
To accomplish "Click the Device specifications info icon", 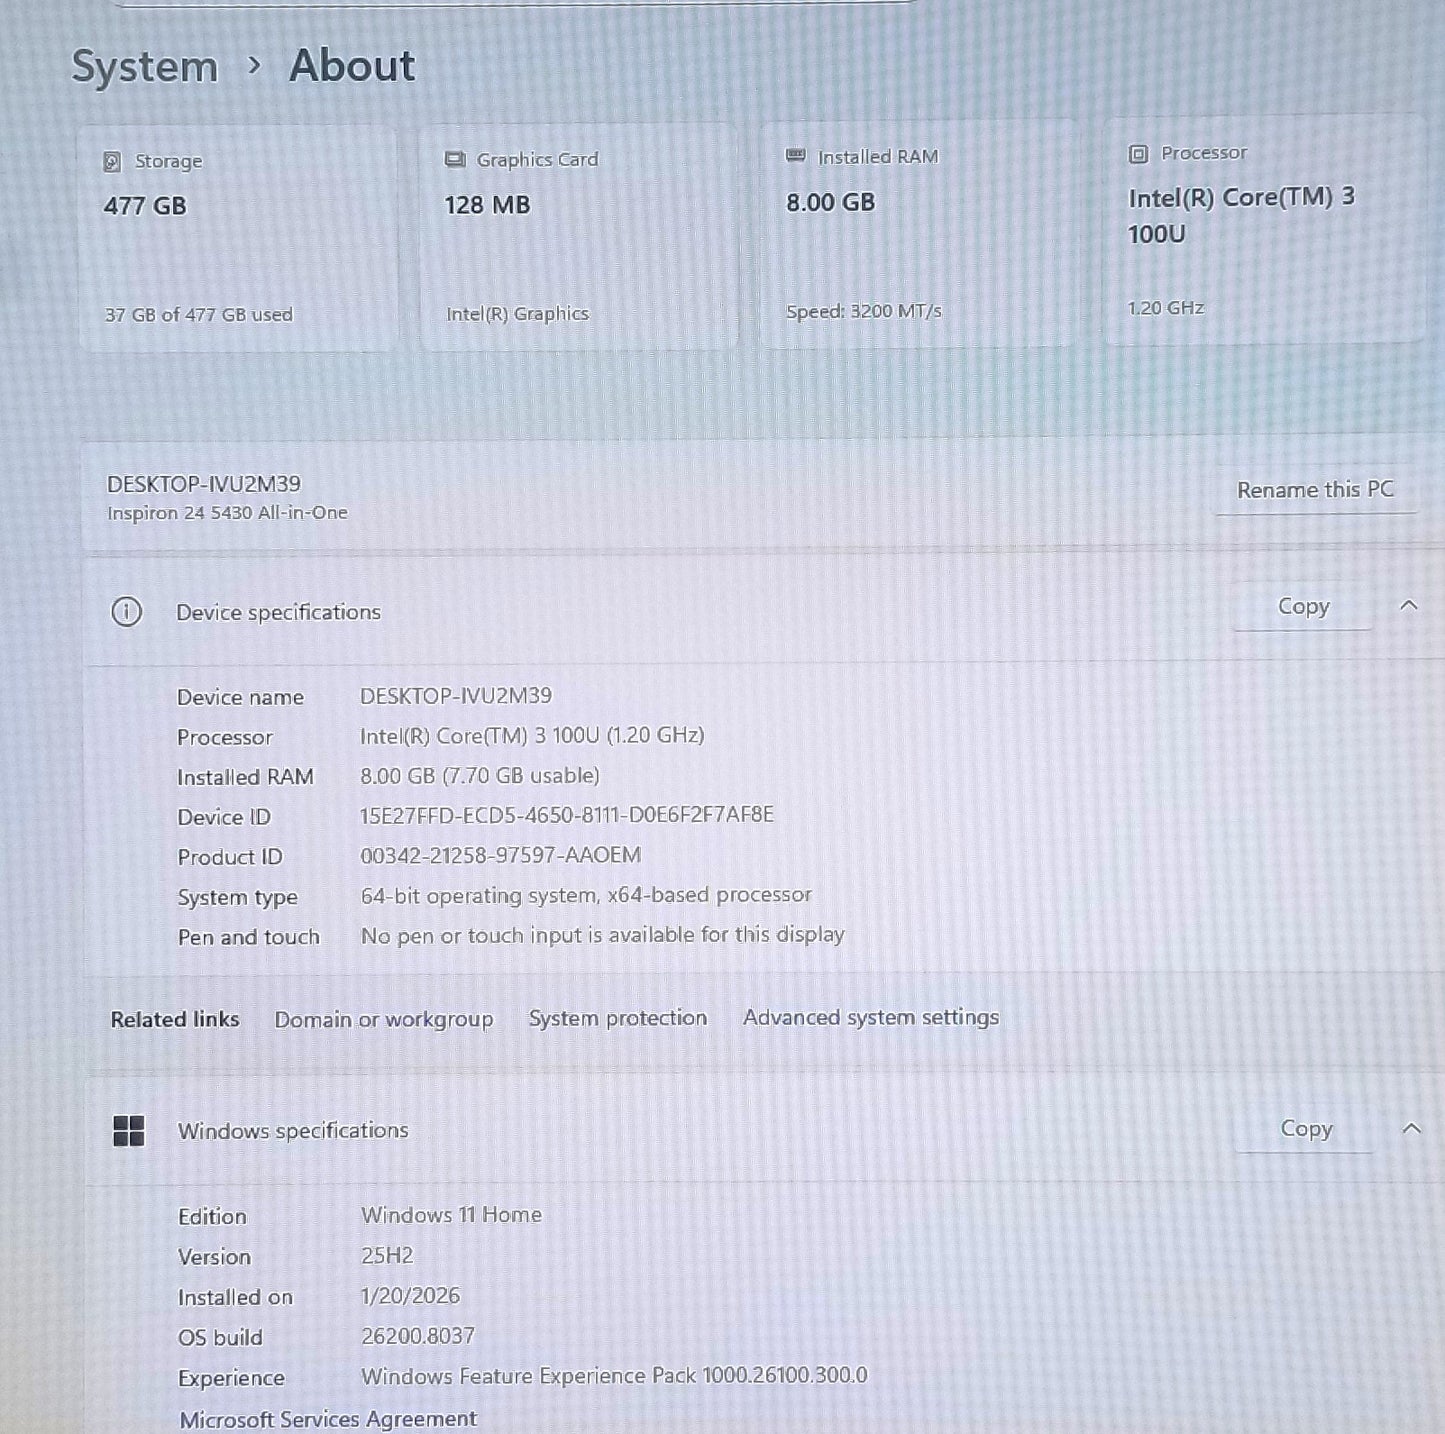I will [126, 612].
